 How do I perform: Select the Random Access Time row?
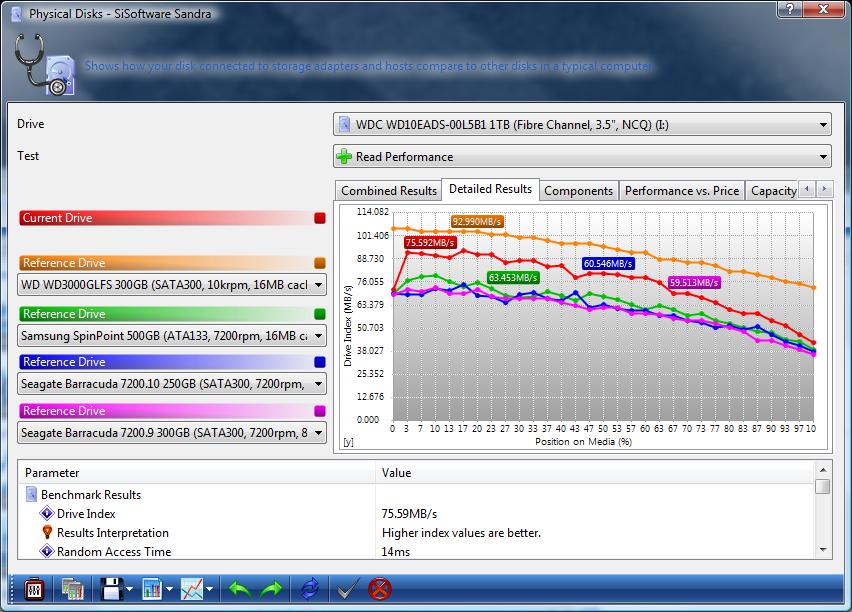(x=417, y=552)
